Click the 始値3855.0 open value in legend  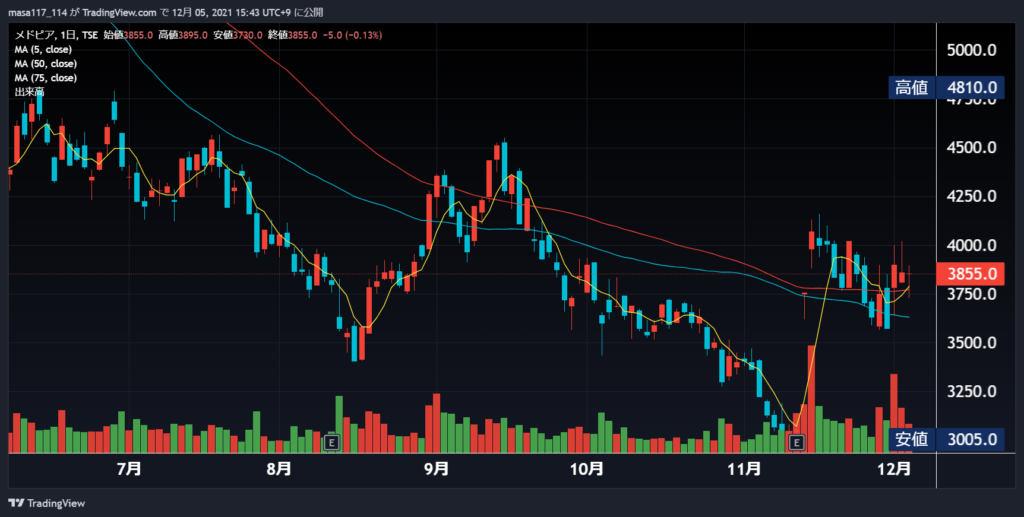pos(128,35)
